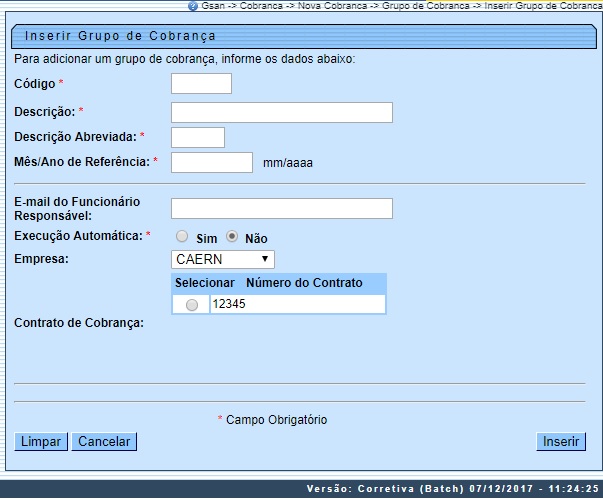
Task: Click the 12345 contract number cell
Action: click(x=297, y=305)
